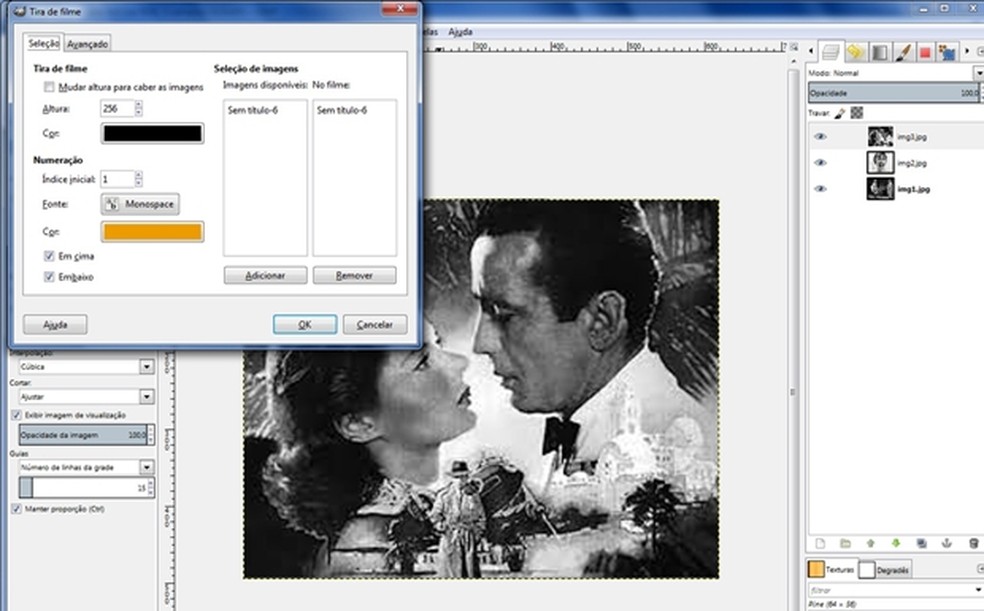Viewport: 984px width, 611px height.
Task: Click the new layer icon
Action: click(820, 543)
